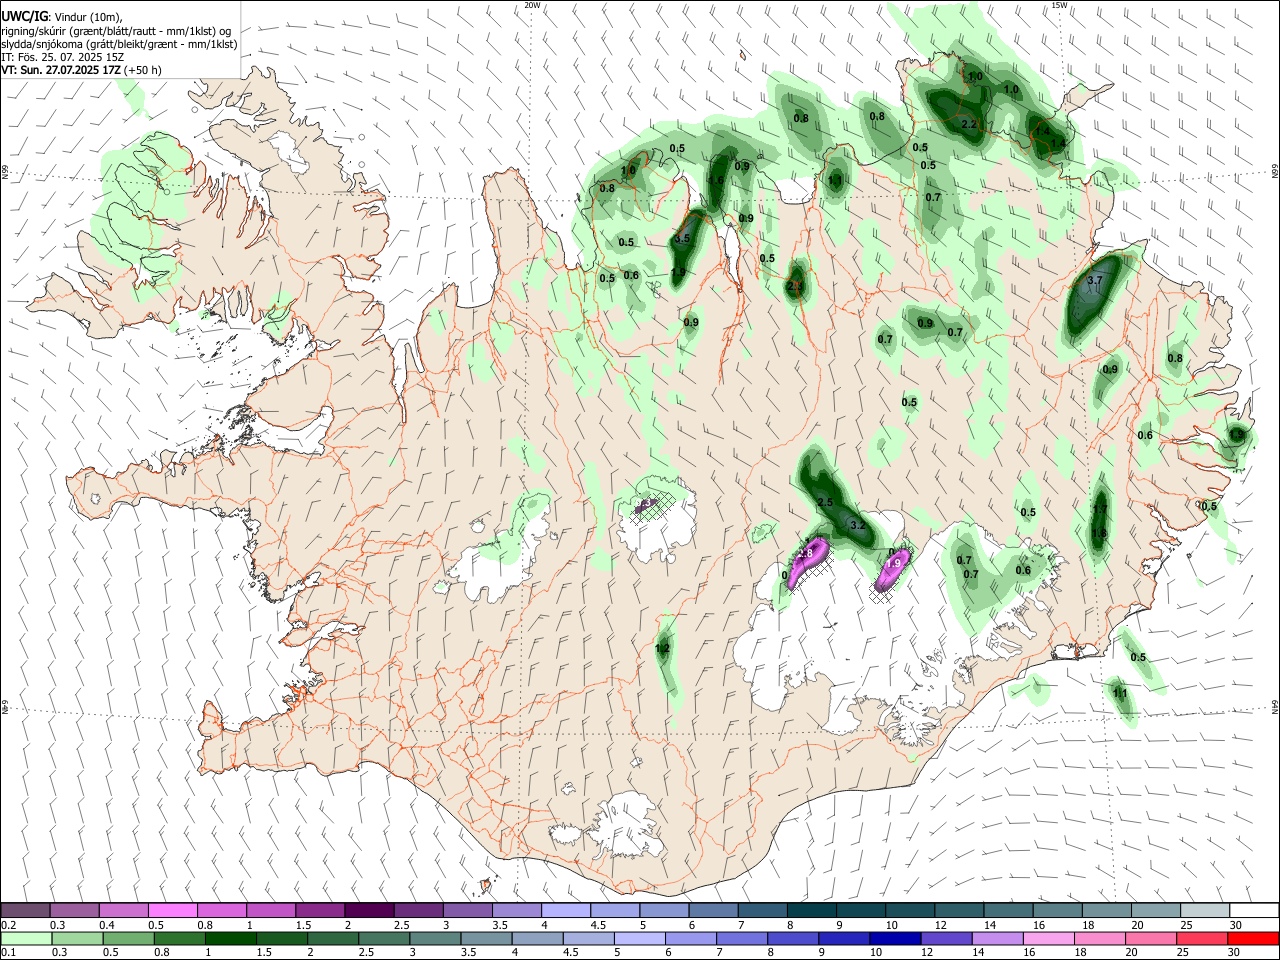
Task: Pick the white swatch above 30 in the snow legend
Action: pyautogui.click(x=1253, y=910)
